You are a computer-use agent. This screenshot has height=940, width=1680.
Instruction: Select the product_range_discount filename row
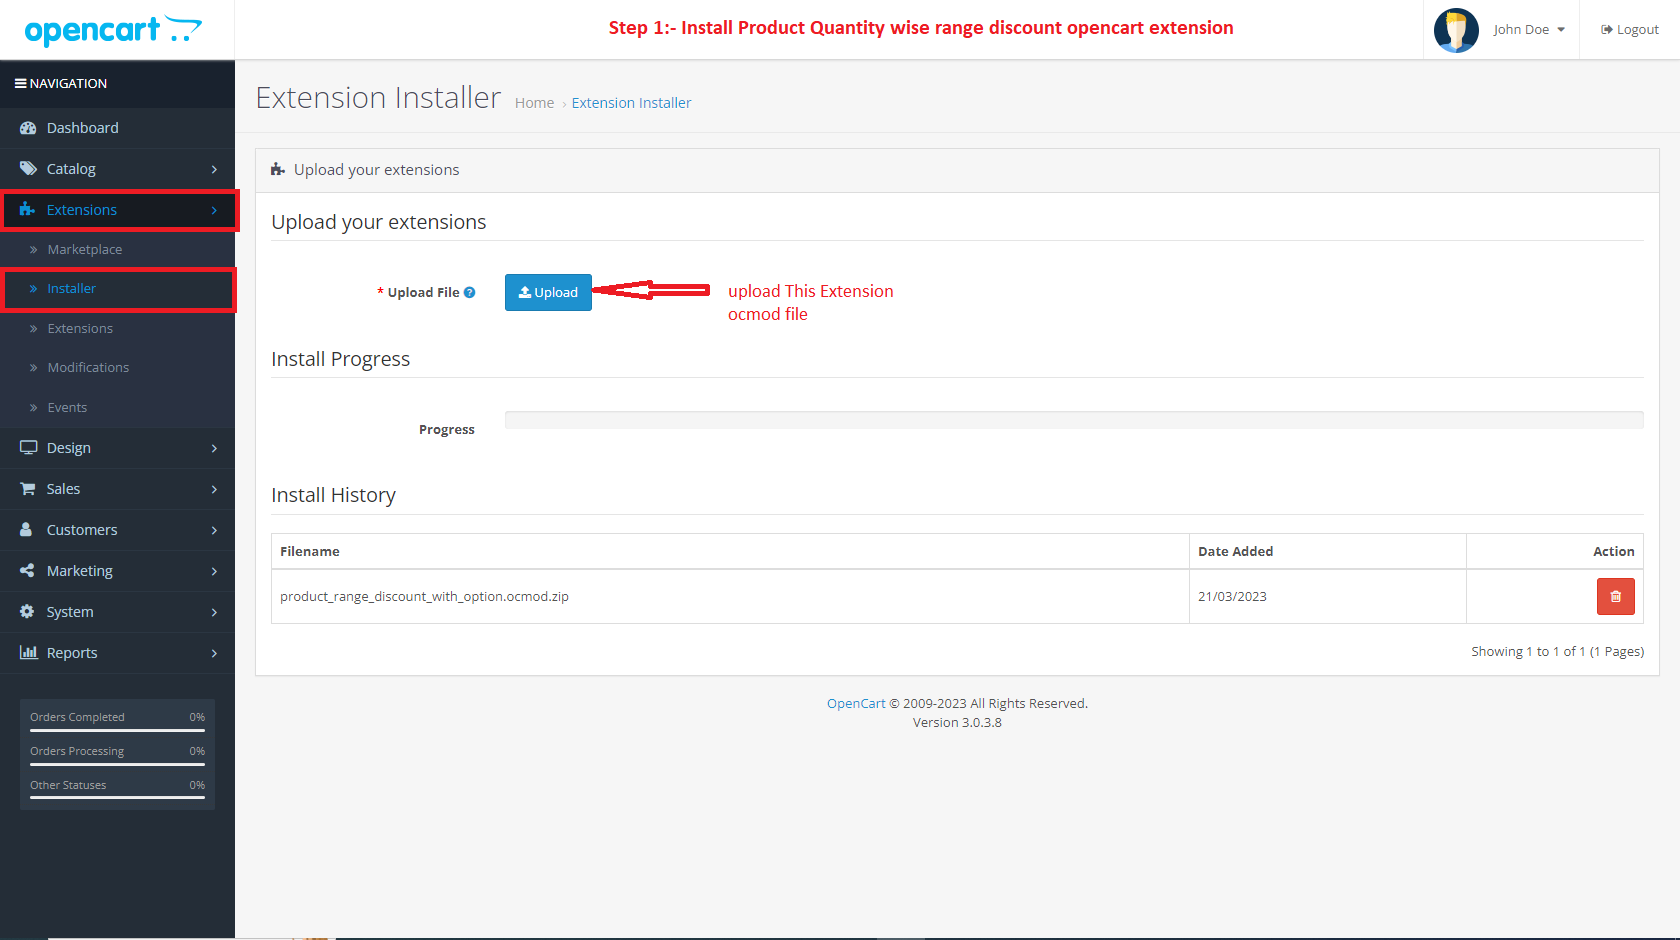(425, 596)
